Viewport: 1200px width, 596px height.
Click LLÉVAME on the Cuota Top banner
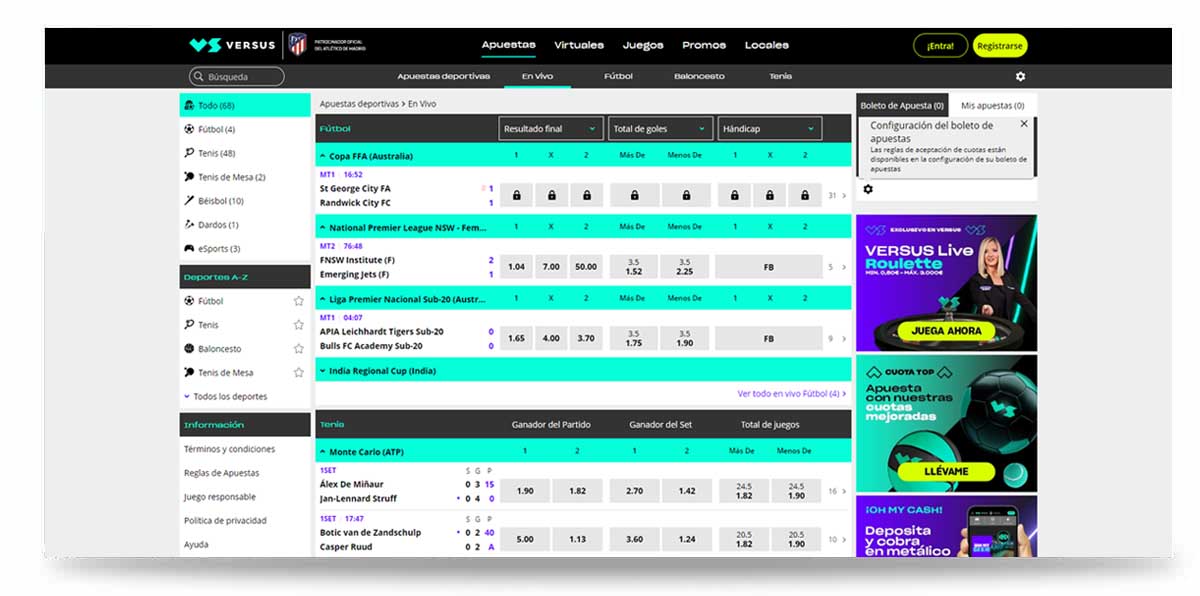pos(946,471)
